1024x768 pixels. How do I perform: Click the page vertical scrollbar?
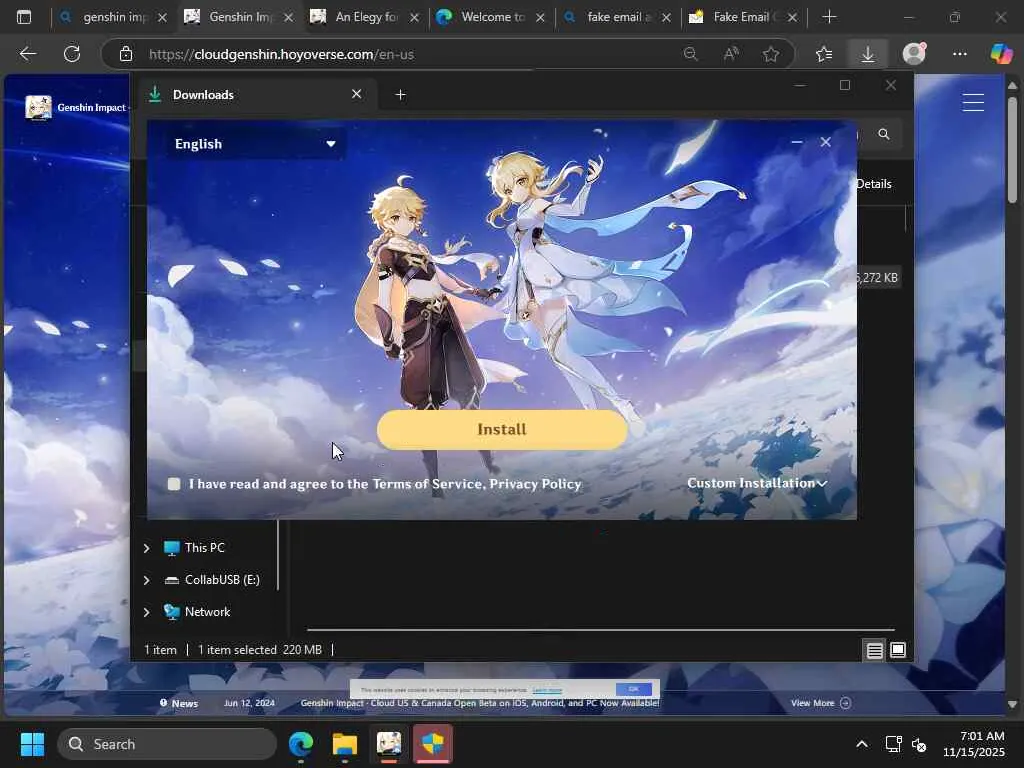1012,150
